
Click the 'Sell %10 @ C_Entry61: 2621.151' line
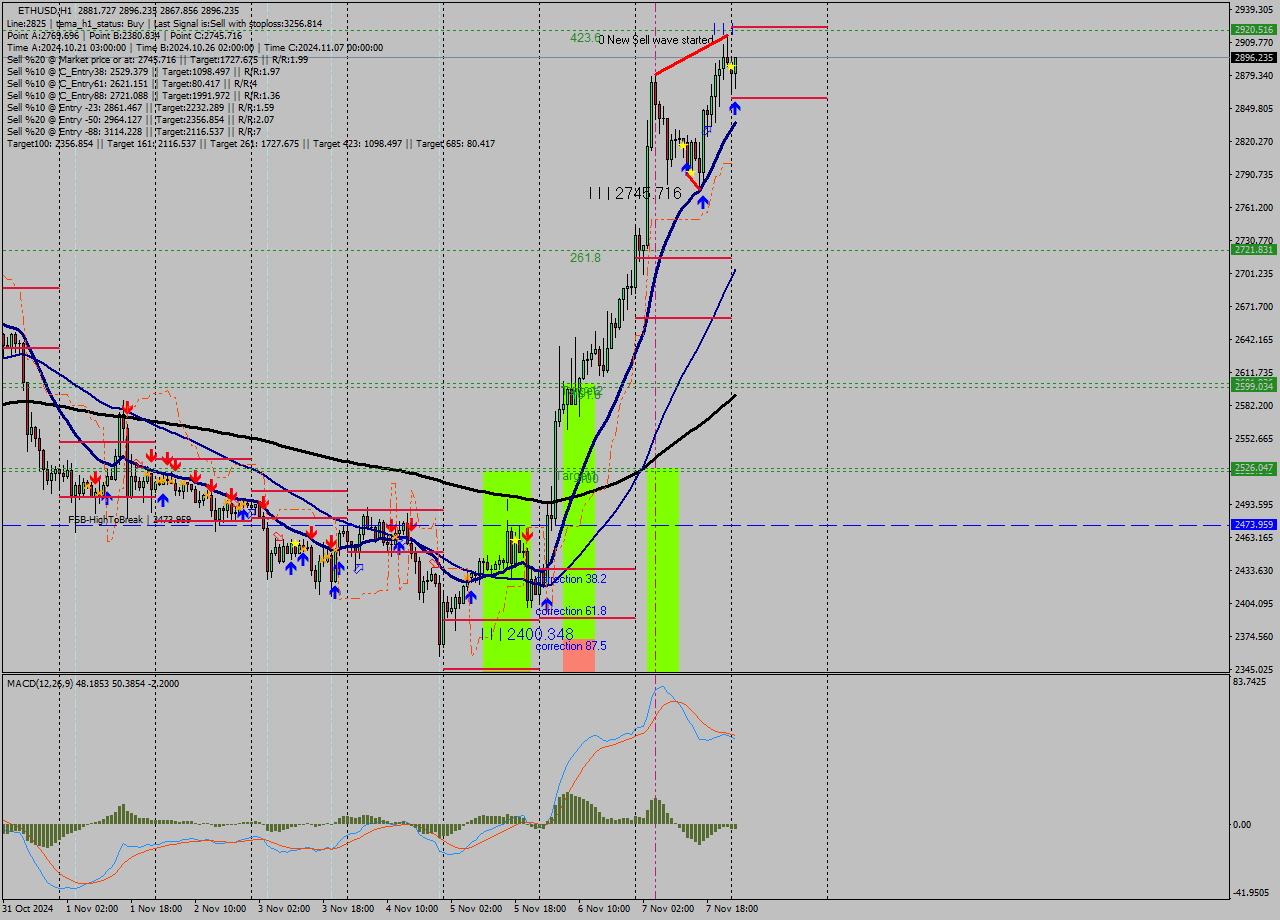pyautogui.click(x=132, y=83)
